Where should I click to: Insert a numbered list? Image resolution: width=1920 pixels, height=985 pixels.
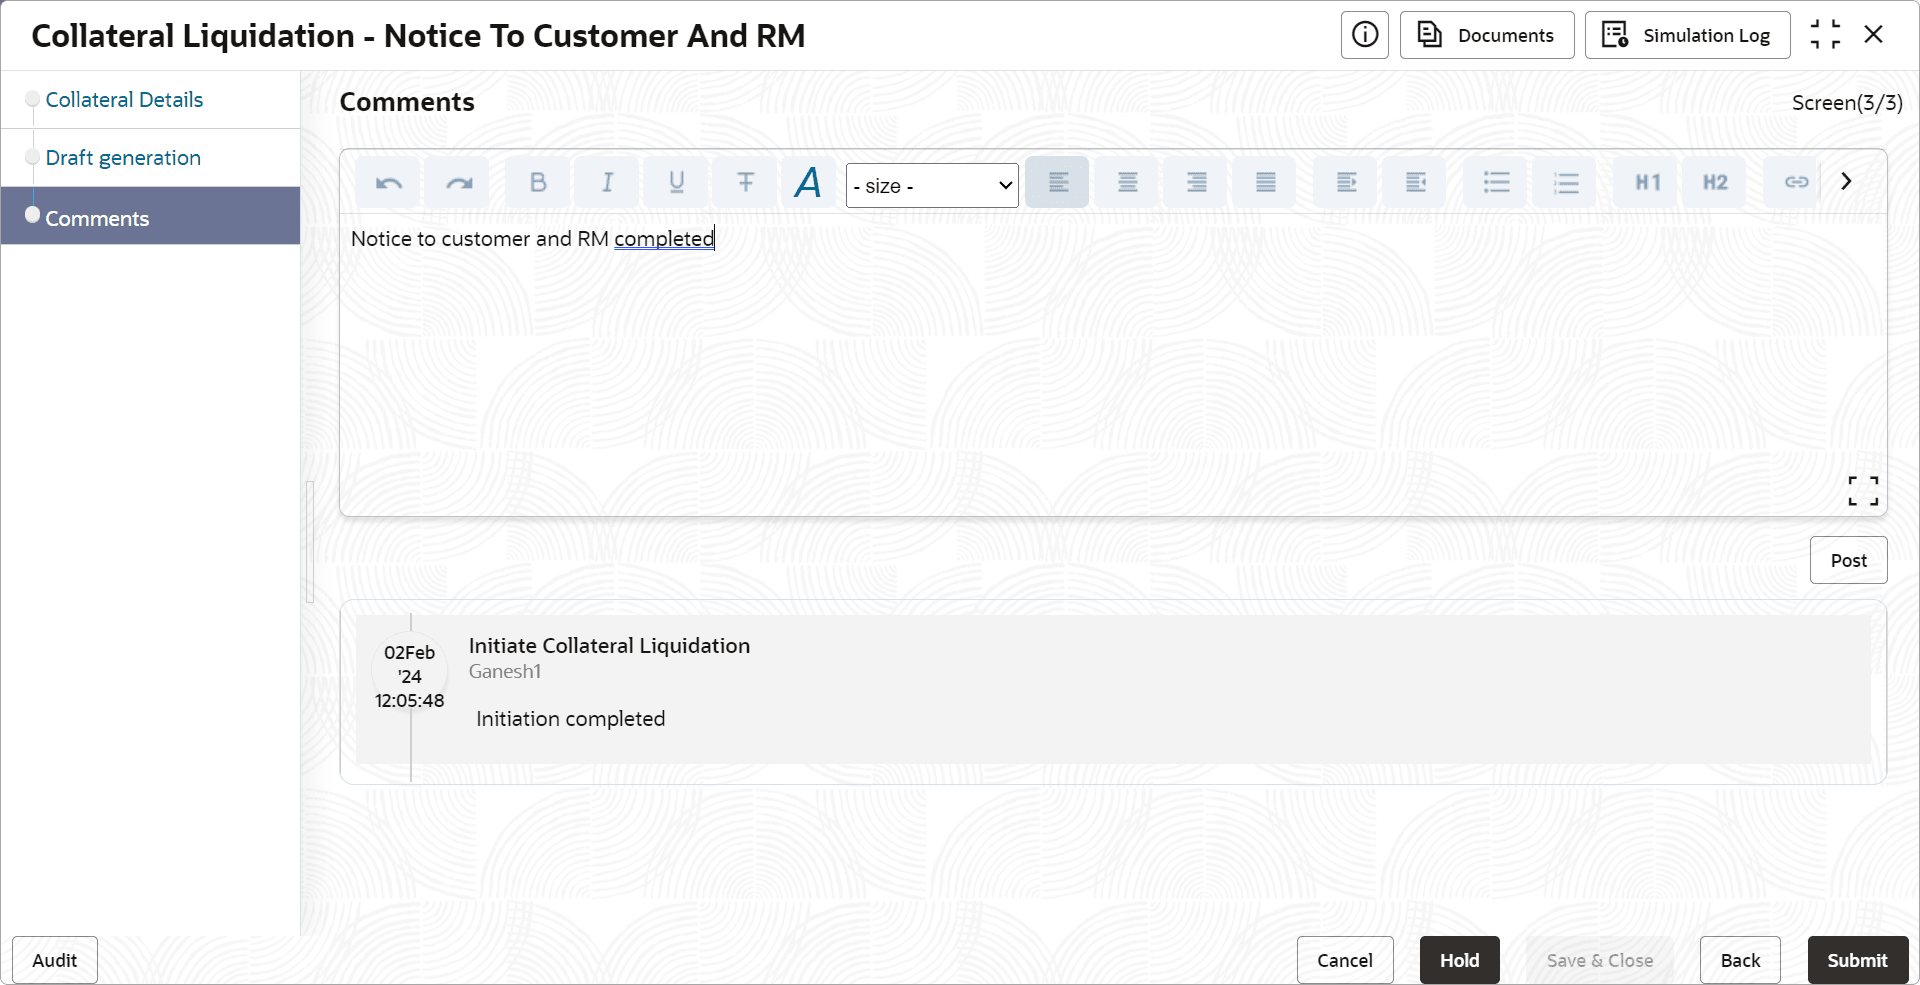tap(1565, 183)
